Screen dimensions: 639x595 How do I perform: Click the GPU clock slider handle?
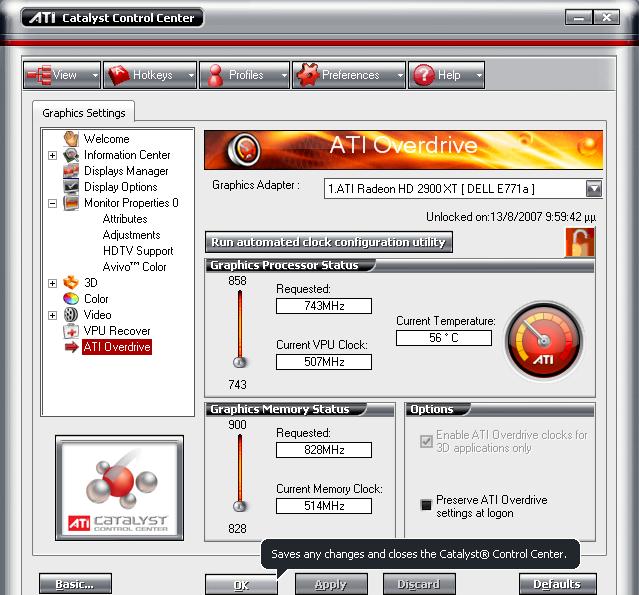240,362
